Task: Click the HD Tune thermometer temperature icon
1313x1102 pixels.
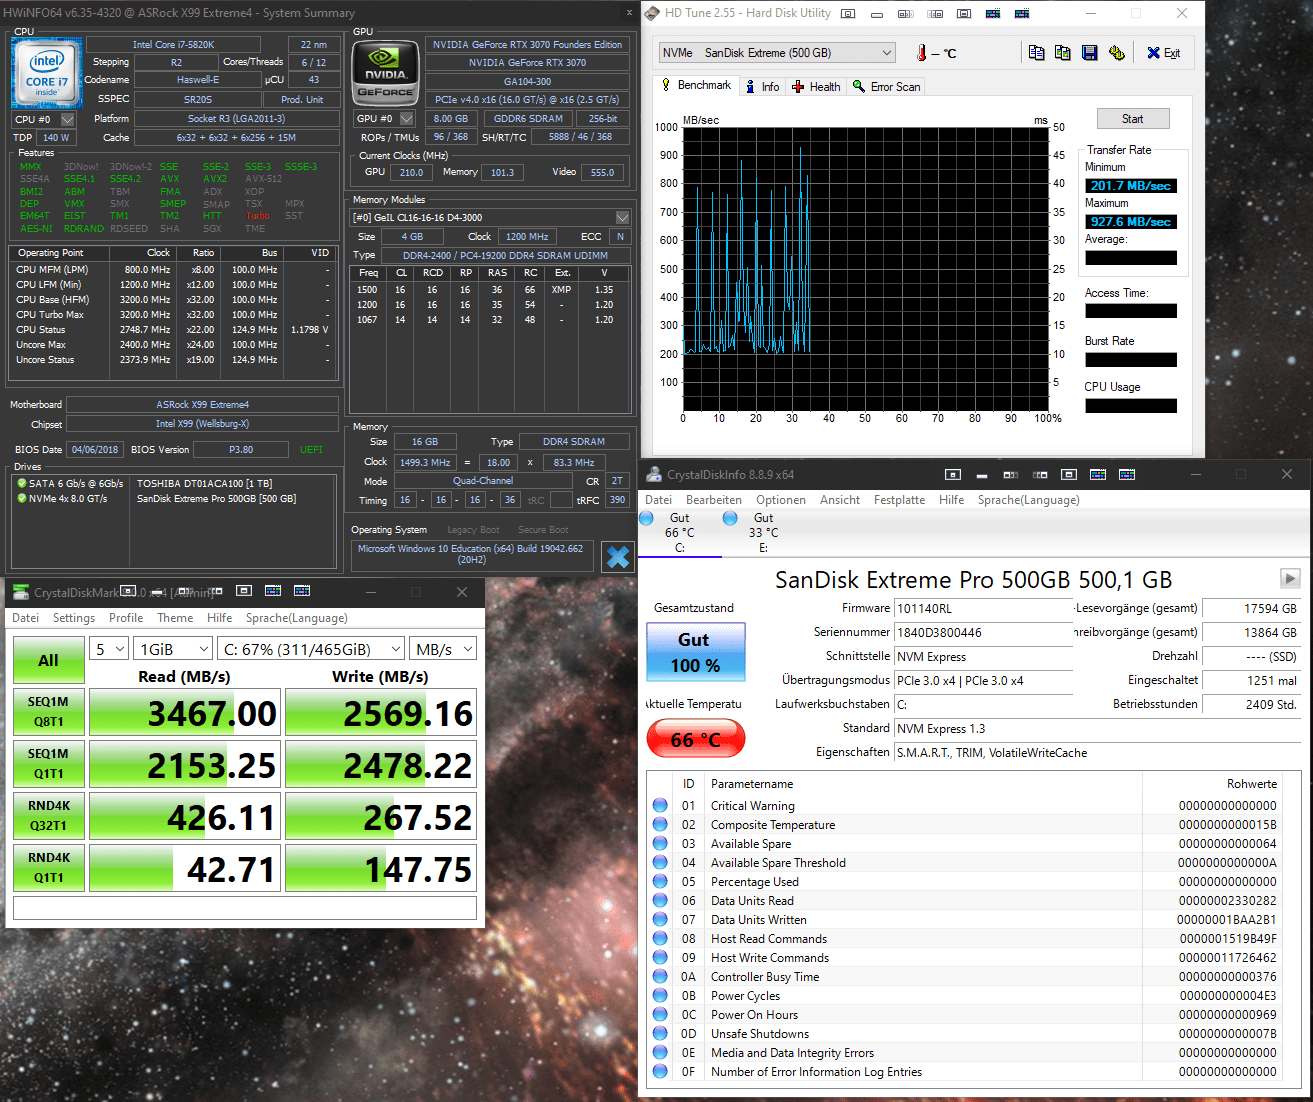Action: [x=921, y=53]
